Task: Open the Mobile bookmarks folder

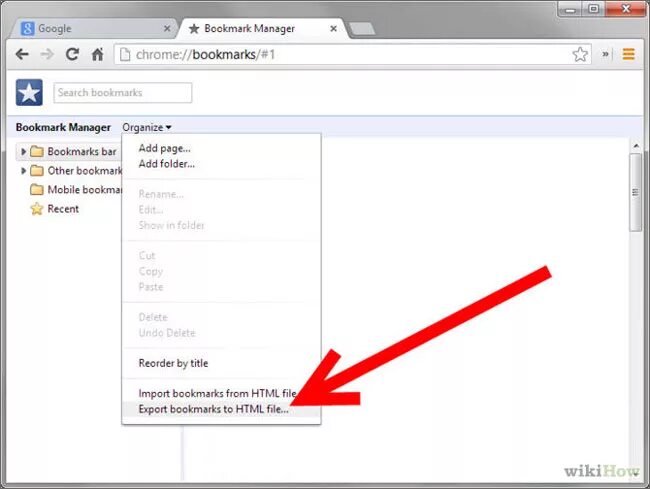Action: point(85,190)
